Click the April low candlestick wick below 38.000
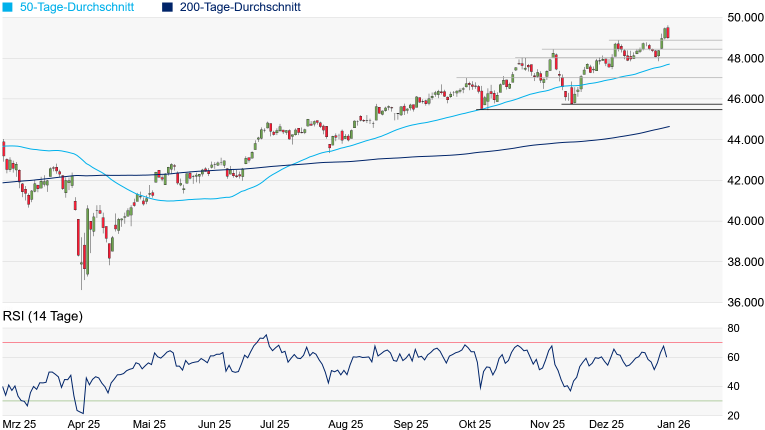Viewport: 765px width, 430px height. coord(81,281)
